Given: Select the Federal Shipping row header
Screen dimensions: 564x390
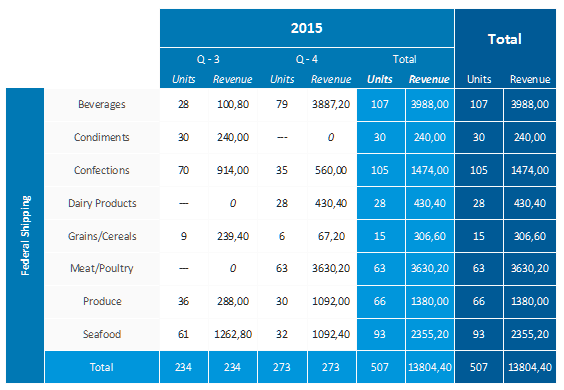Looking at the screenshot, I should [25, 236].
